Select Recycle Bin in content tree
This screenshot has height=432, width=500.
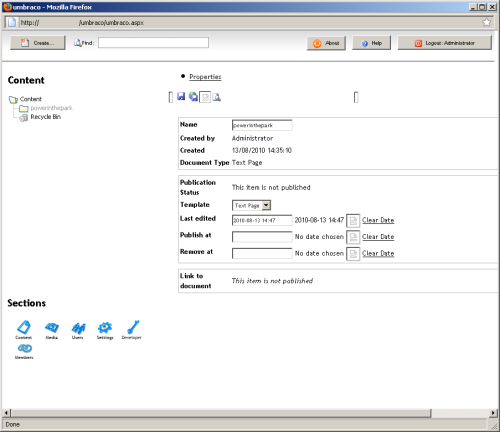click(46, 117)
